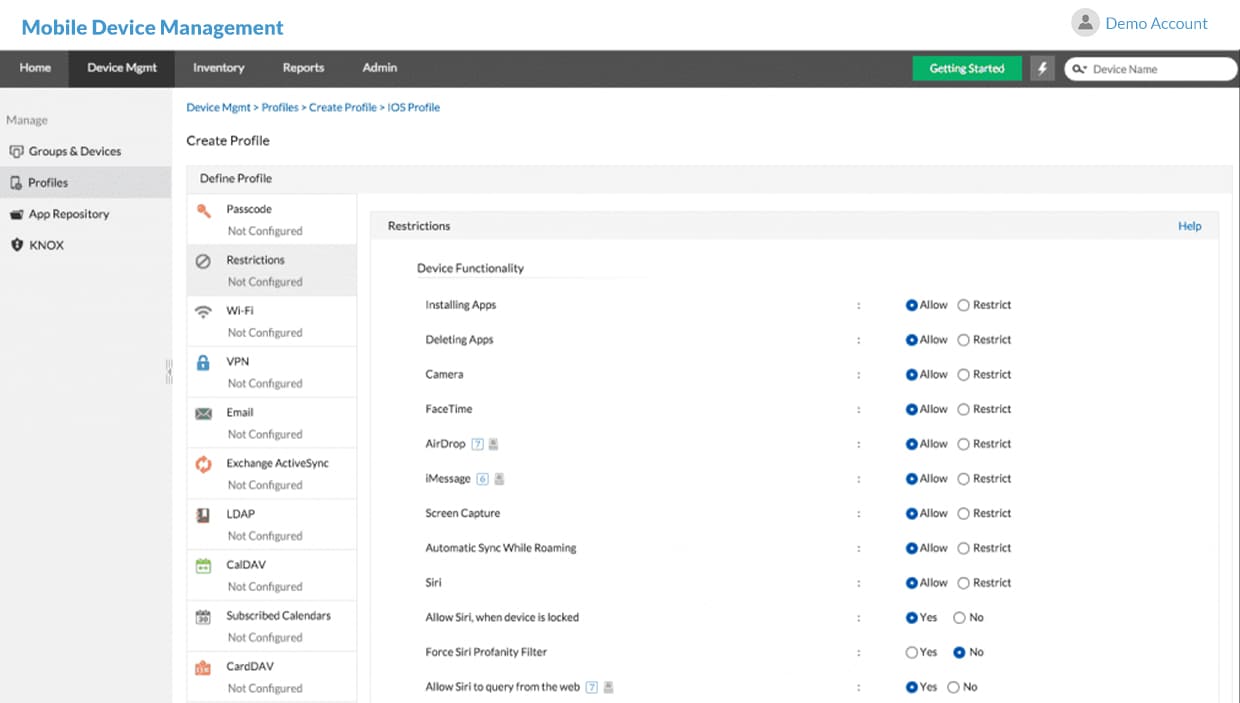The height and width of the screenshot is (703, 1240).
Task: Click the Demo Account user avatar icon
Action: 1084,23
